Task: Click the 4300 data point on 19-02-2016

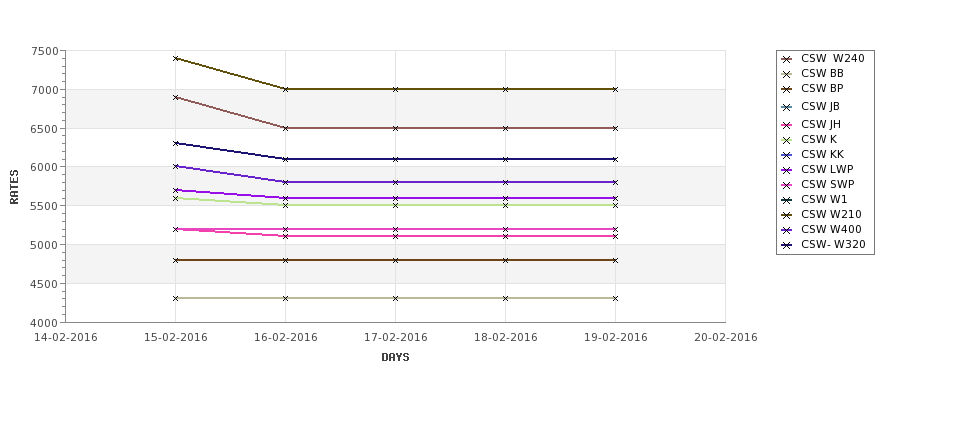Action: (616, 298)
